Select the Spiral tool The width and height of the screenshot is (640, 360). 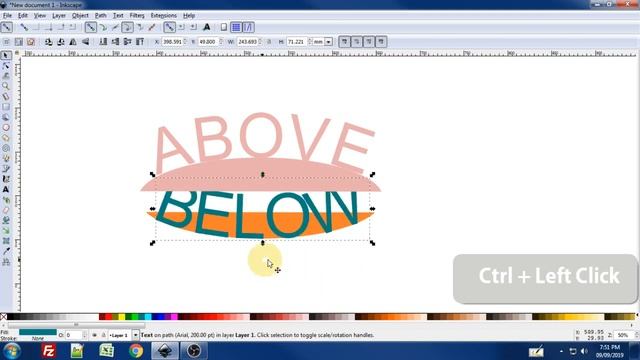[x=6, y=148]
